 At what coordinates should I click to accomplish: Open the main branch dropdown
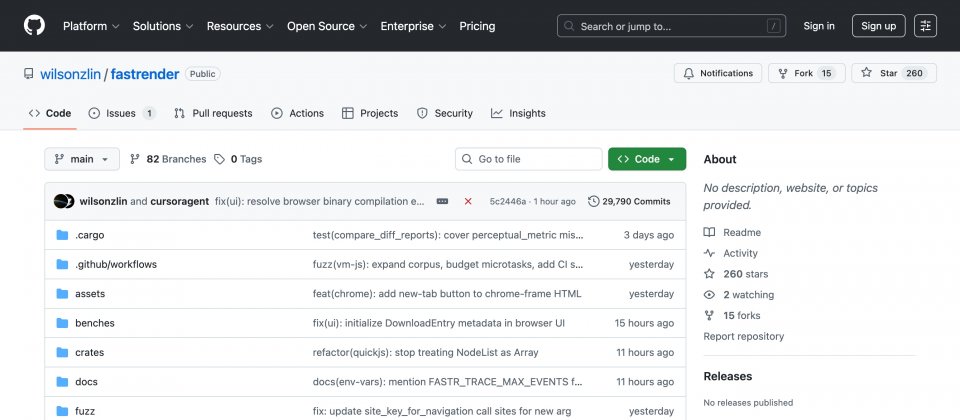82,159
